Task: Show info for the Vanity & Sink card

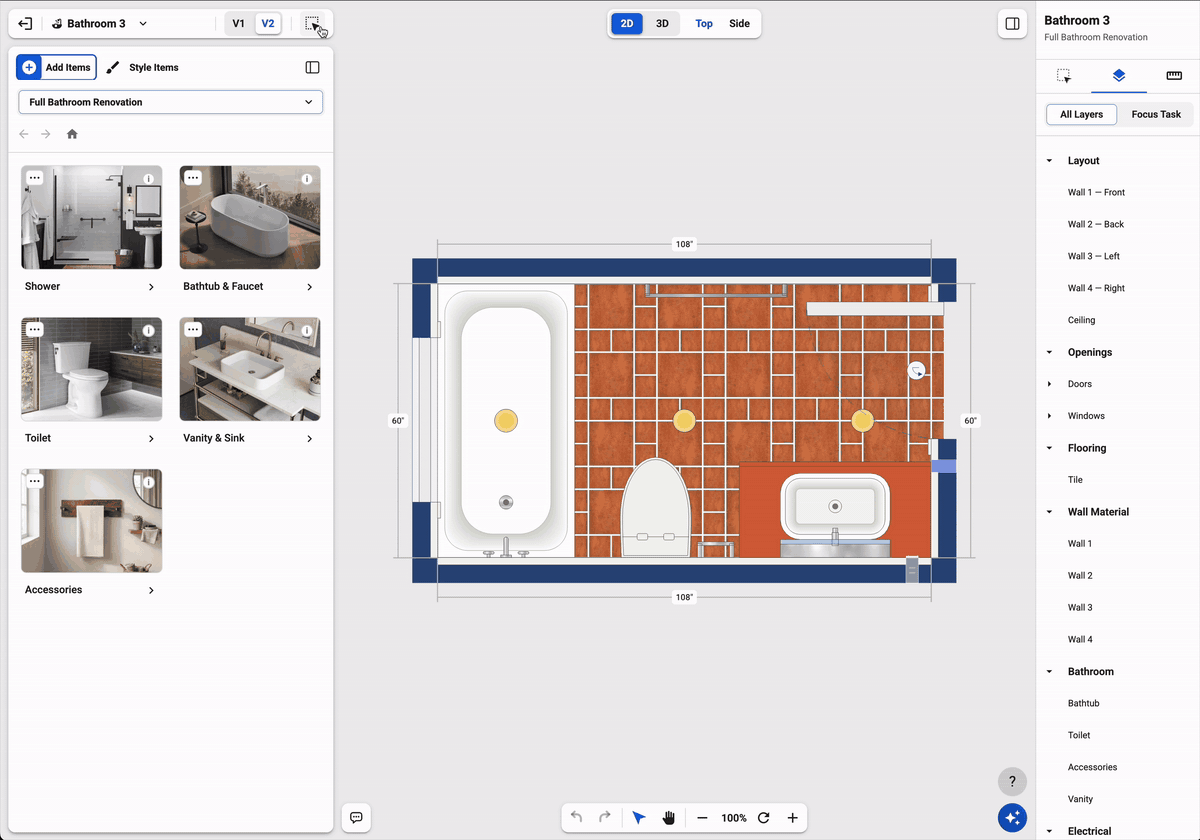Action: click(x=307, y=331)
